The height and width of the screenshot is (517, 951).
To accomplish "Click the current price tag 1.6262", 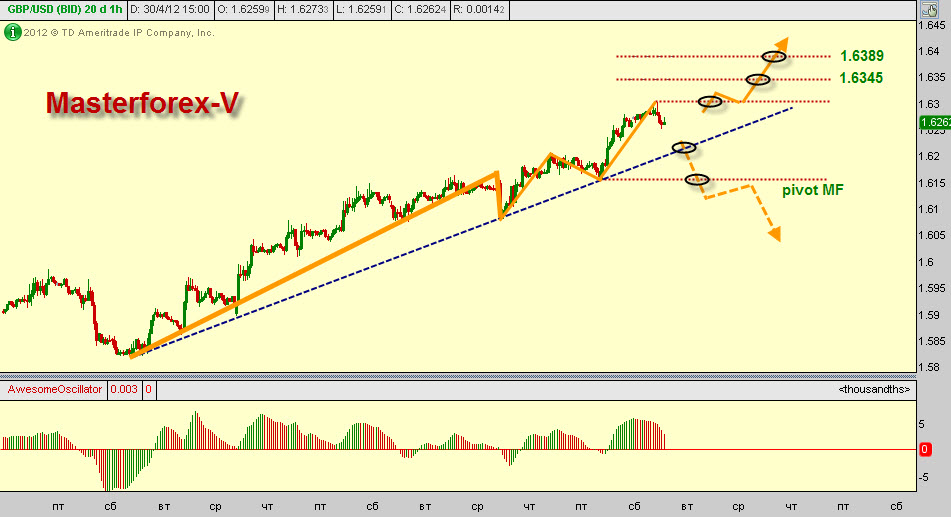I will tap(932, 123).
